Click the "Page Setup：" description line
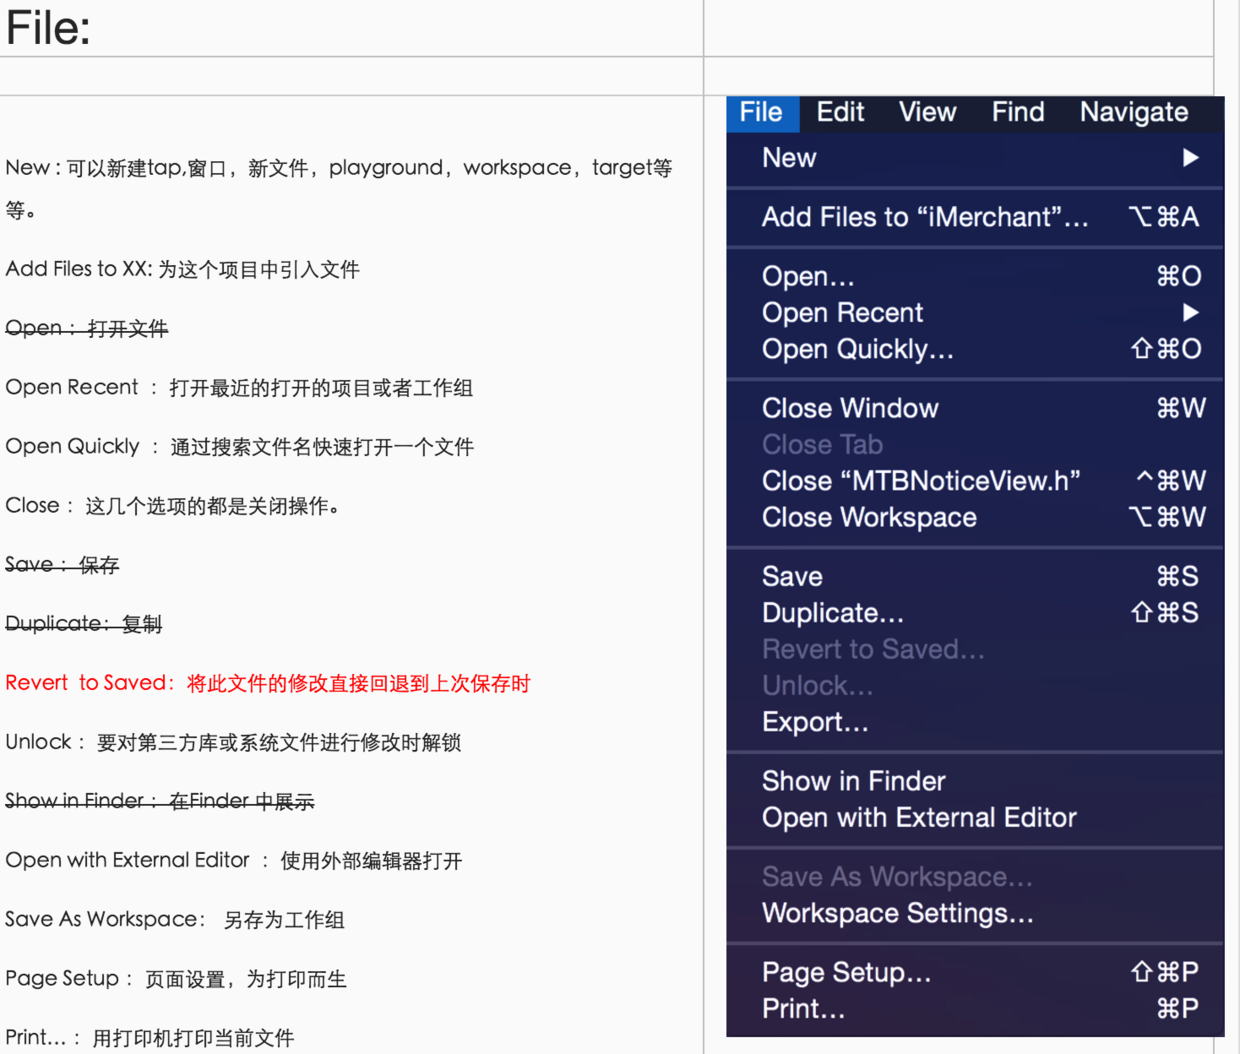Screen dimensions: 1240x1054 [176, 978]
